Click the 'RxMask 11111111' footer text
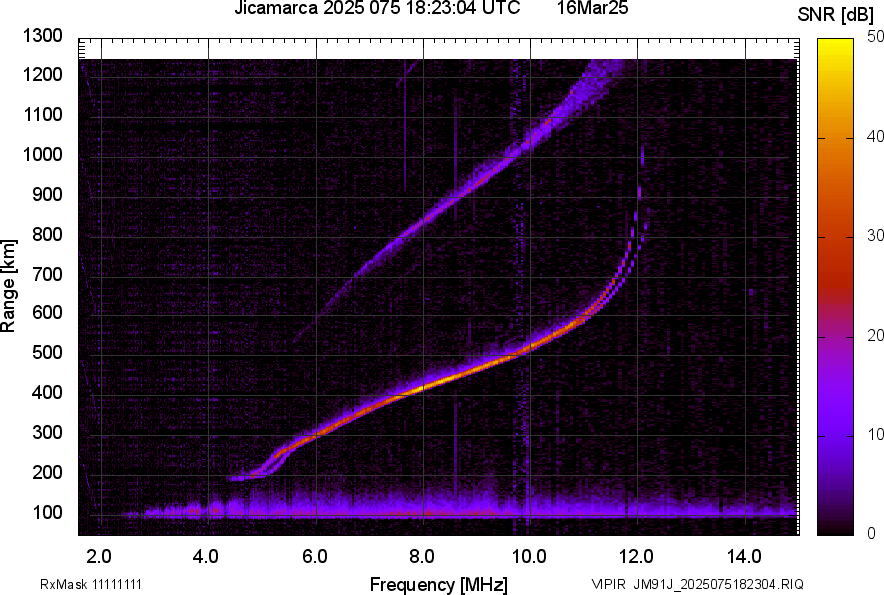The image size is (884, 595). (x=91, y=584)
